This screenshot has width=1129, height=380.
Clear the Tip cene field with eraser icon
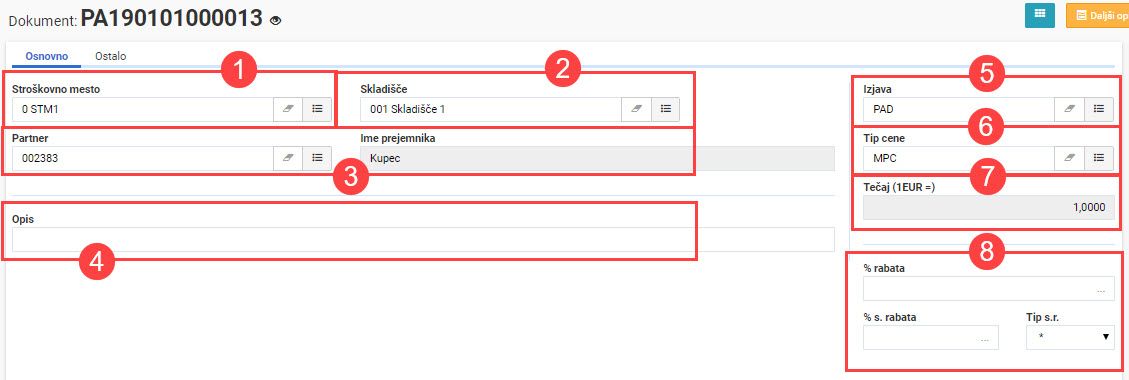tap(1069, 158)
